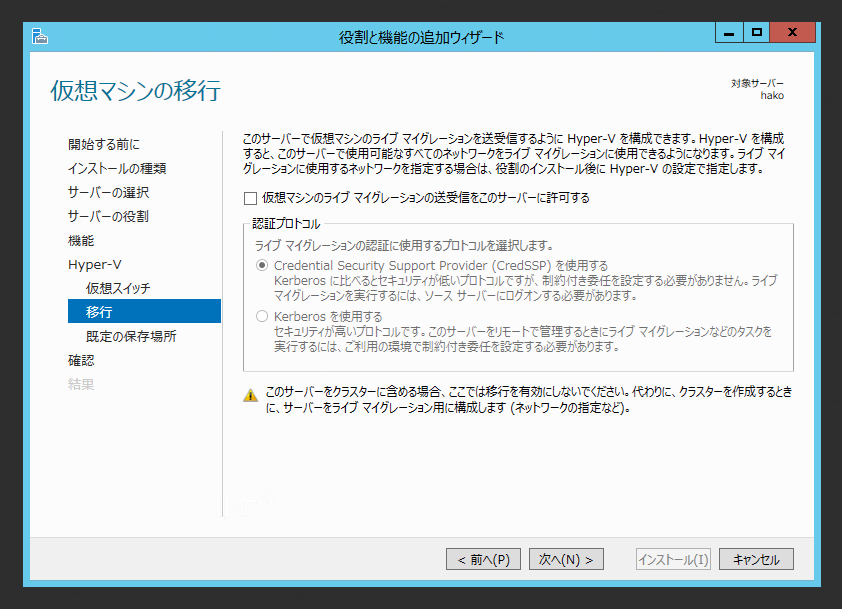The height and width of the screenshot is (609, 842).
Task: Go to 開始する前に step
Action: (x=104, y=144)
